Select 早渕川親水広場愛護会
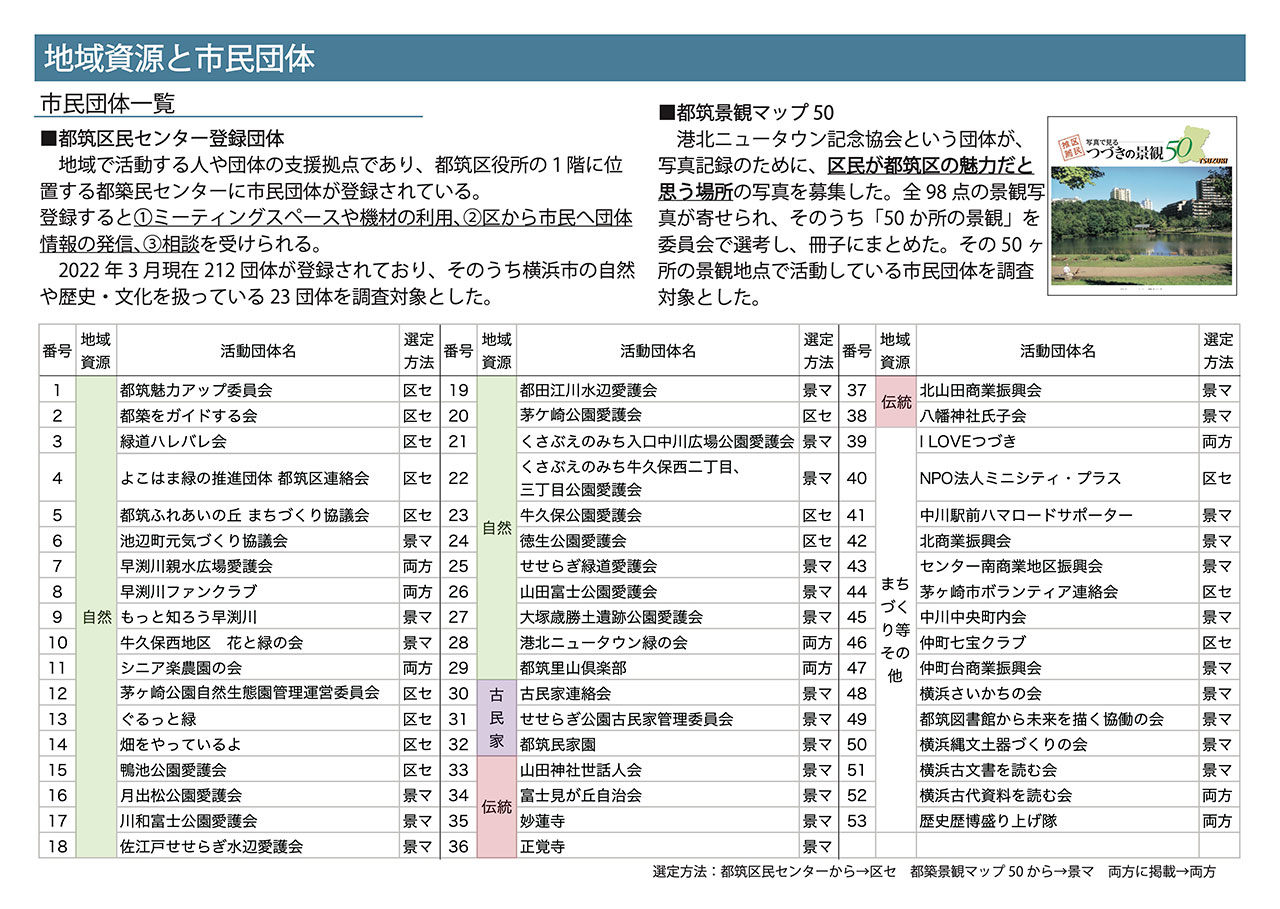 click(195, 566)
